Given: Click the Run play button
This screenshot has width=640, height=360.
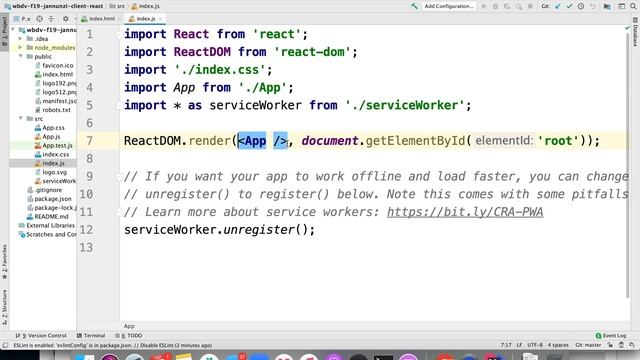Looking at the screenshot, I should (x=484, y=6).
